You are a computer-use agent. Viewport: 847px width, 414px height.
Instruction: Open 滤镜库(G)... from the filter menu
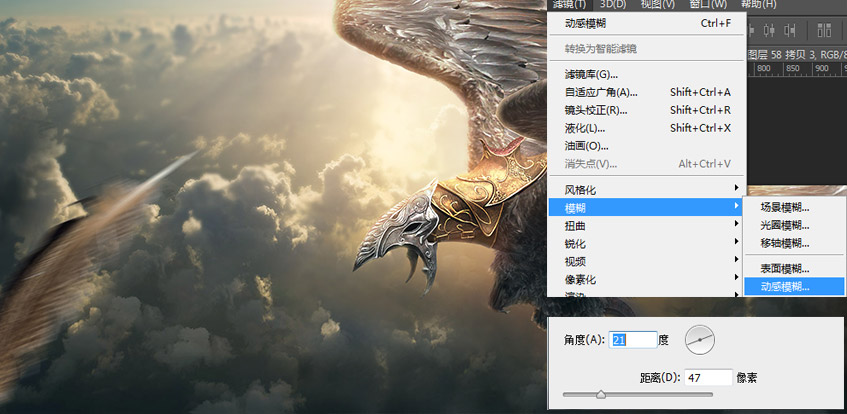point(647,75)
